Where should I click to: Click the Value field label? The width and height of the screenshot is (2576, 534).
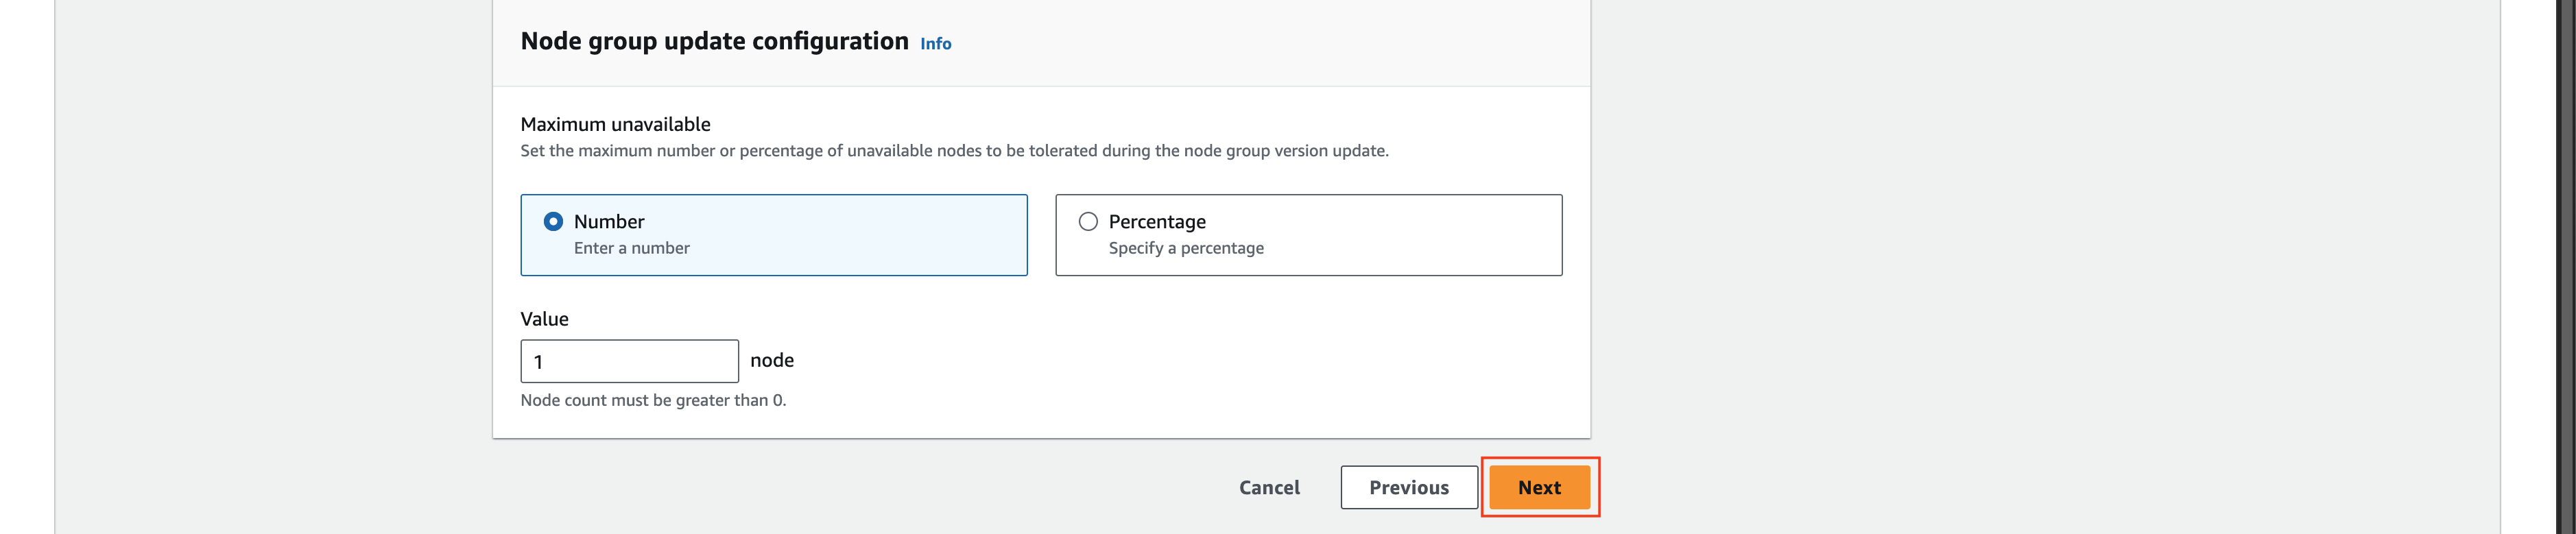[x=545, y=319]
